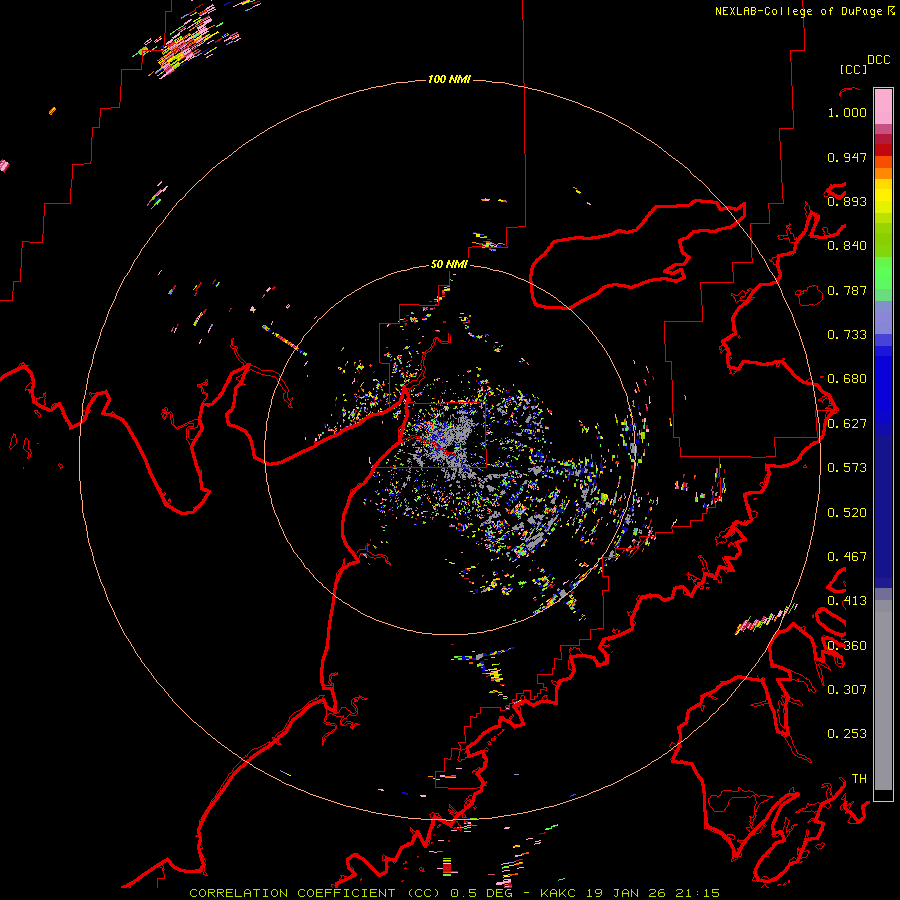Screen dimensions: 900x900
Task: Click the 0.413 legend value
Action: pyautogui.click(x=847, y=601)
